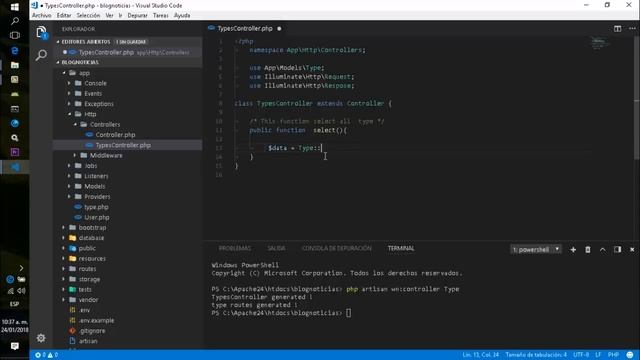The image size is (640, 360).
Task: Open feedback smiley in status bar
Action: click(630, 355)
